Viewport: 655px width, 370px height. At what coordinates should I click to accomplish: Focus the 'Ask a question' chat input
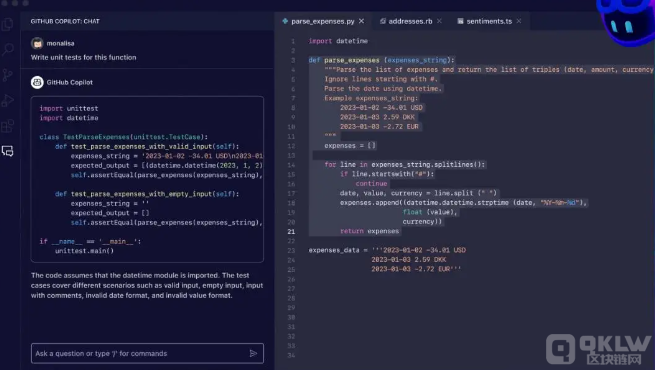click(x=147, y=353)
